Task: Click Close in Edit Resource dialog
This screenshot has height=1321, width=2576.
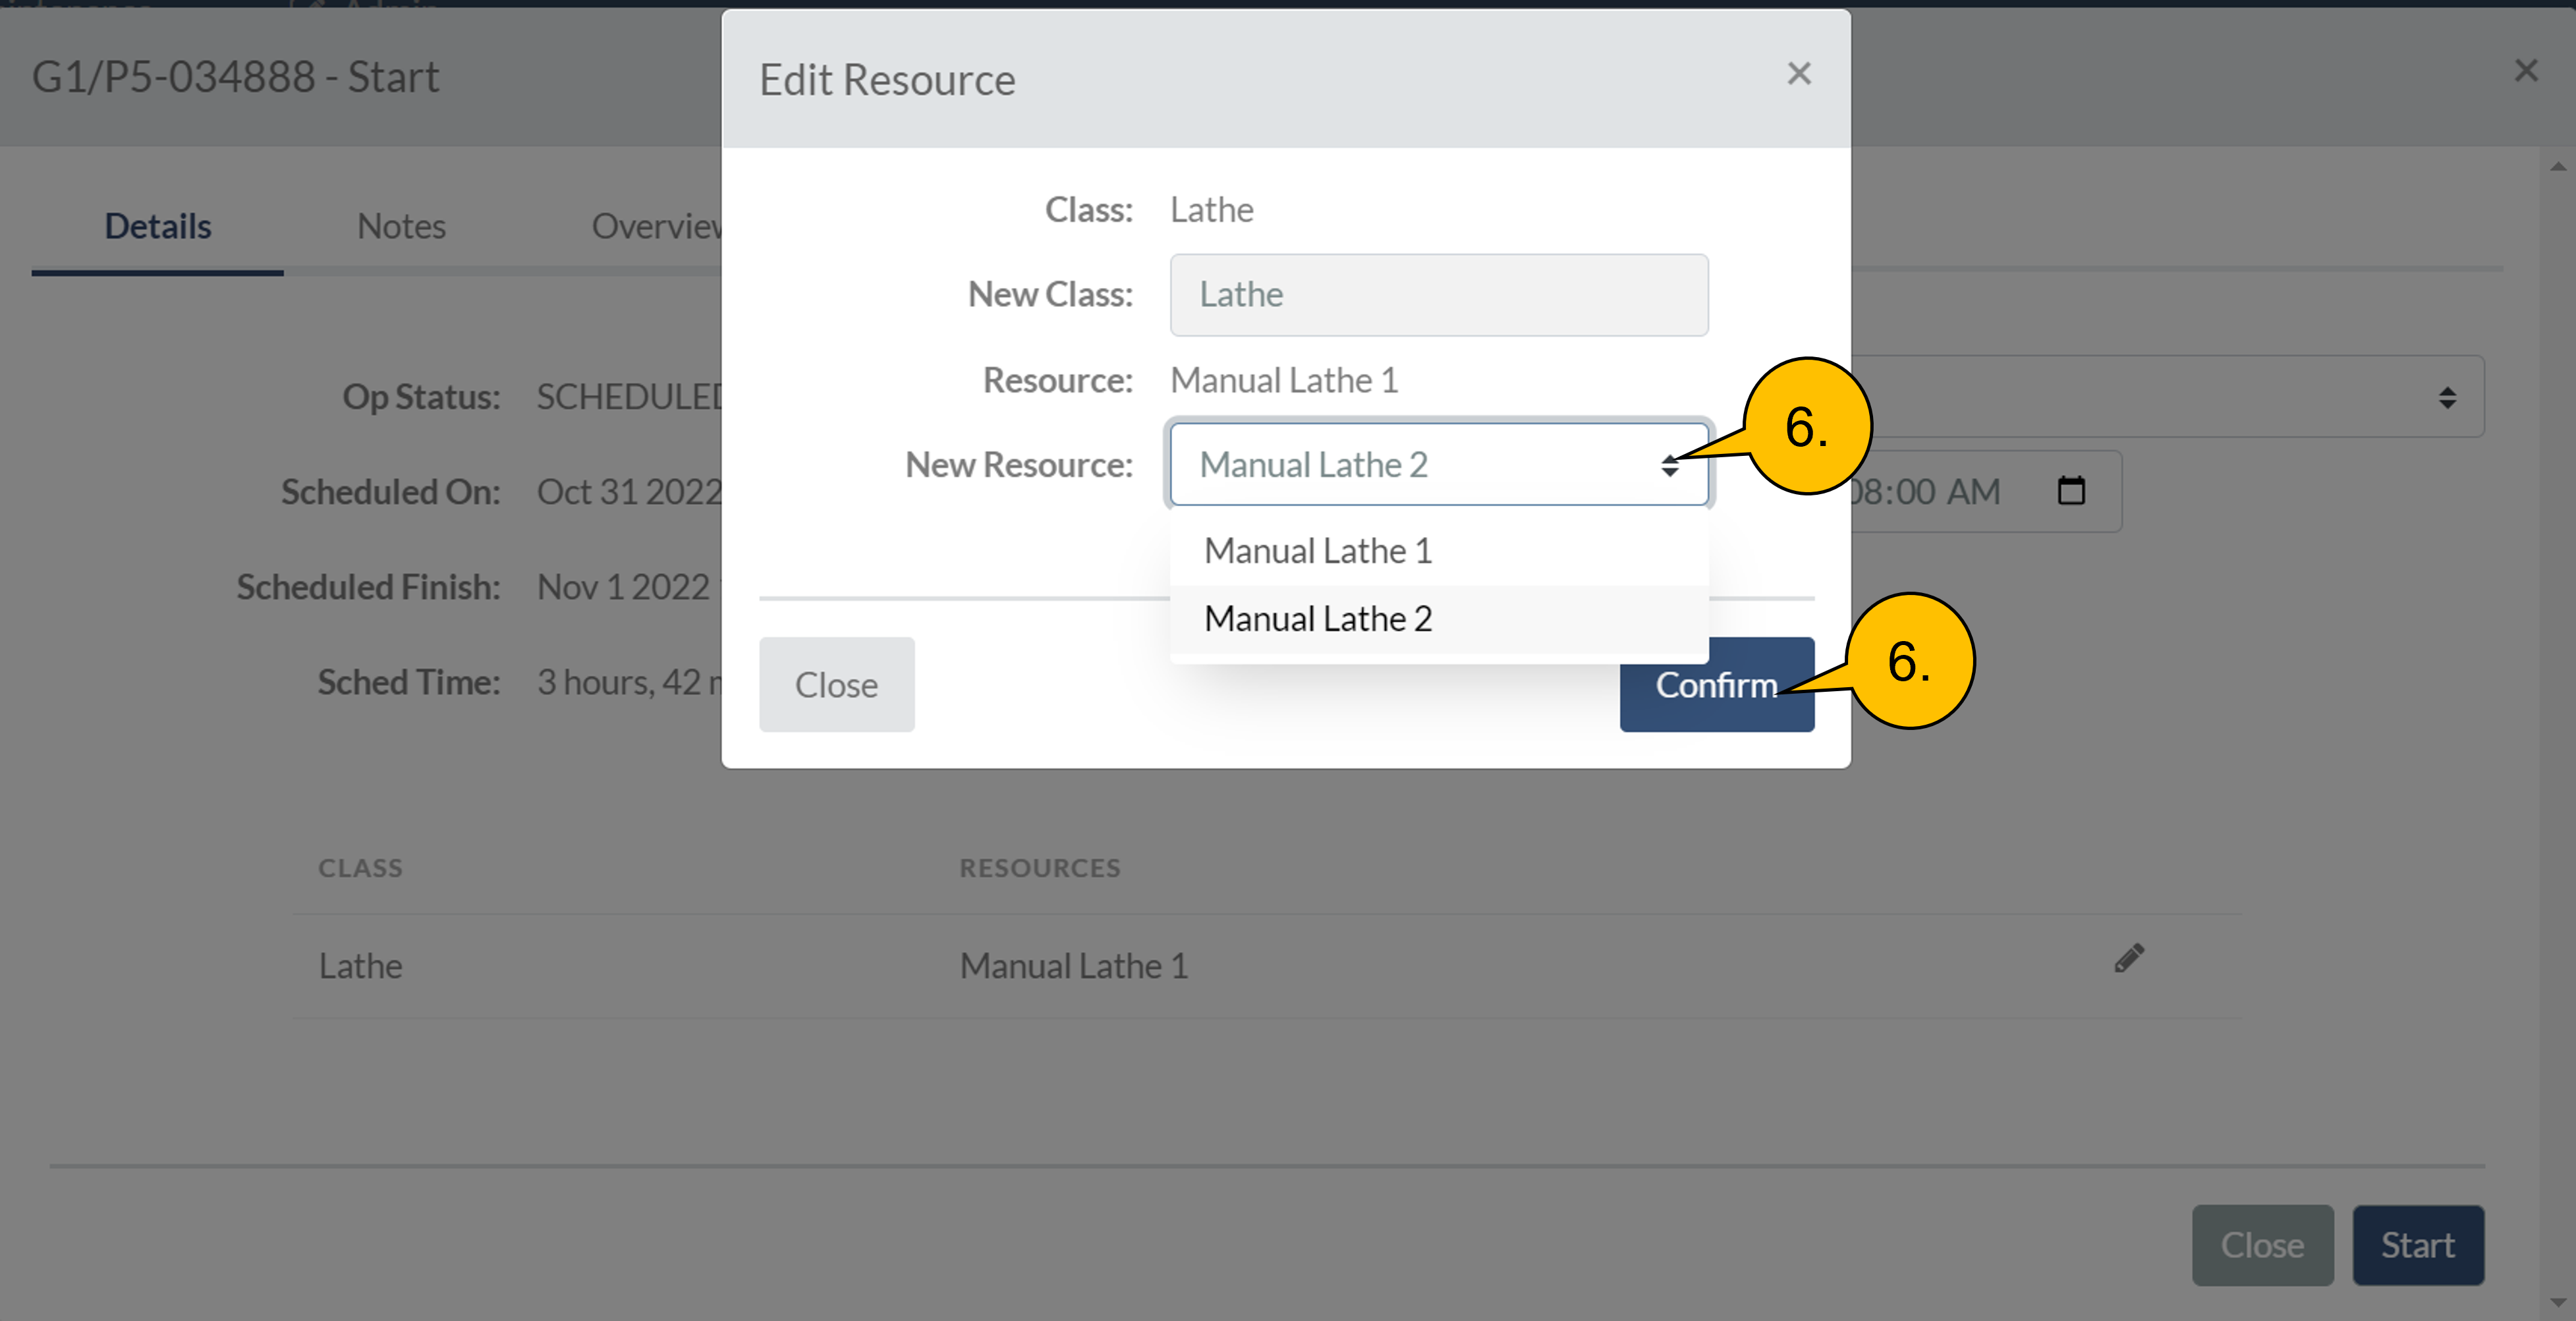Action: pyautogui.click(x=836, y=685)
